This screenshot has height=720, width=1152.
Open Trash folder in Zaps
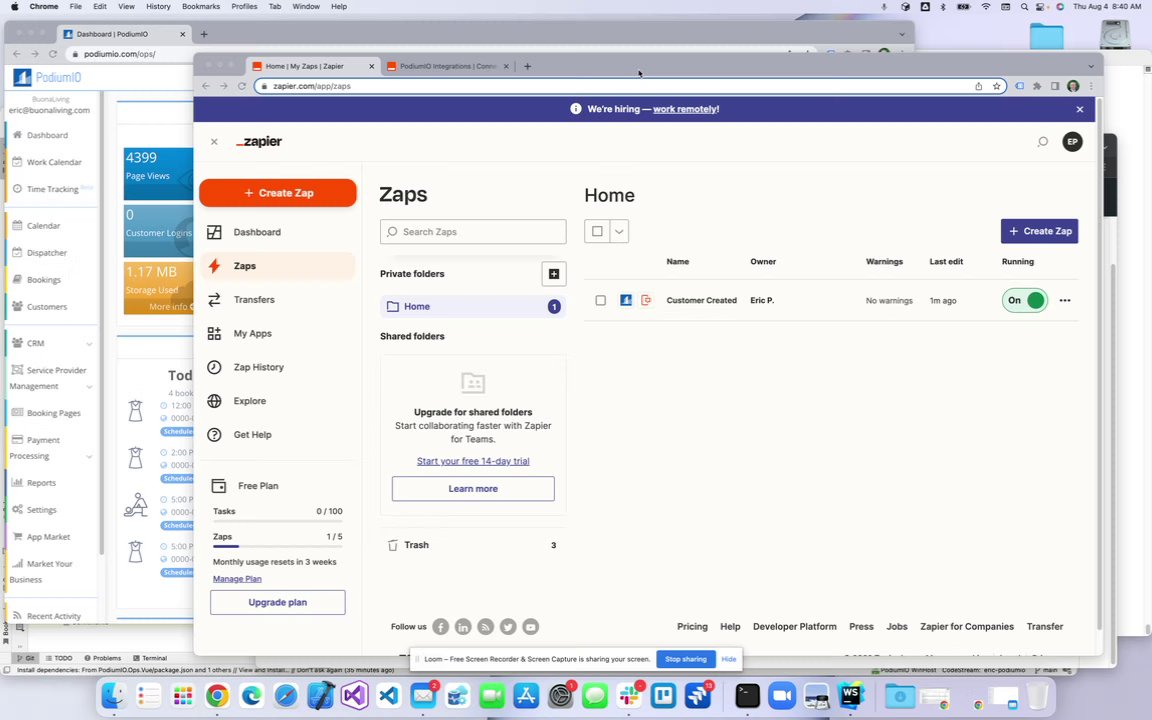[472, 545]
